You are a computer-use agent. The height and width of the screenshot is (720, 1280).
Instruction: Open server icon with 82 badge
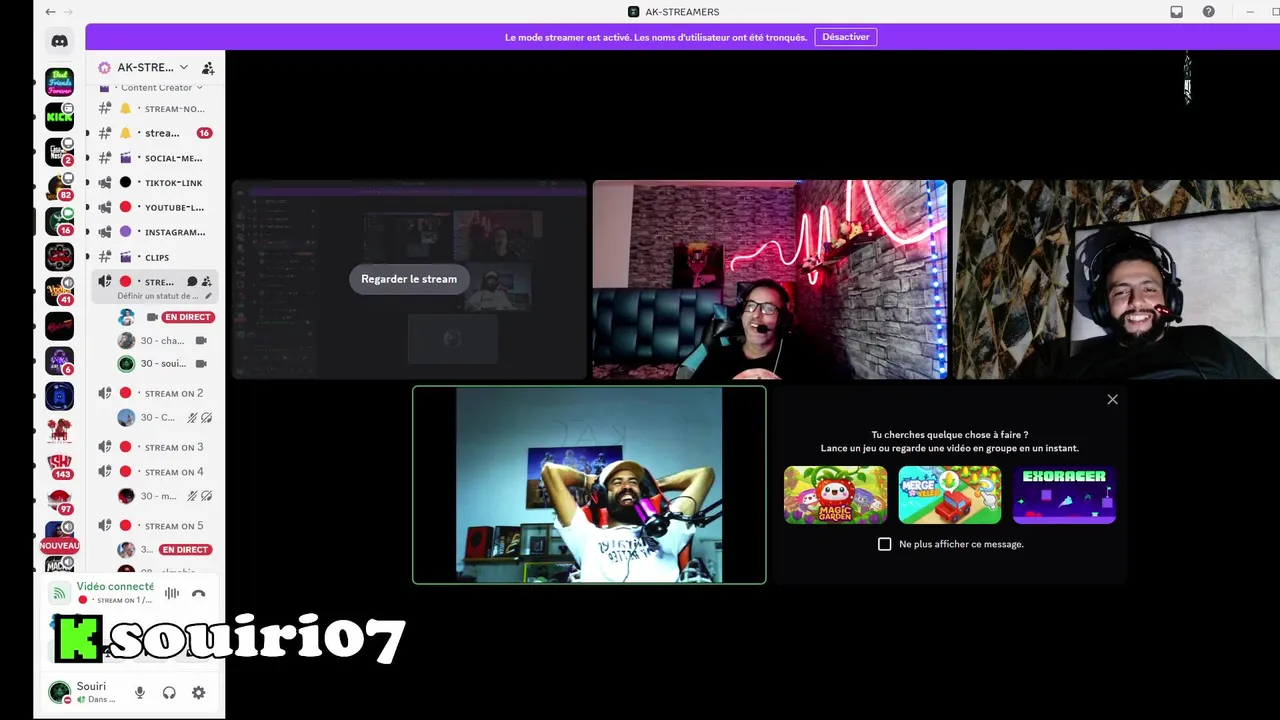click(x=59, y=187)
